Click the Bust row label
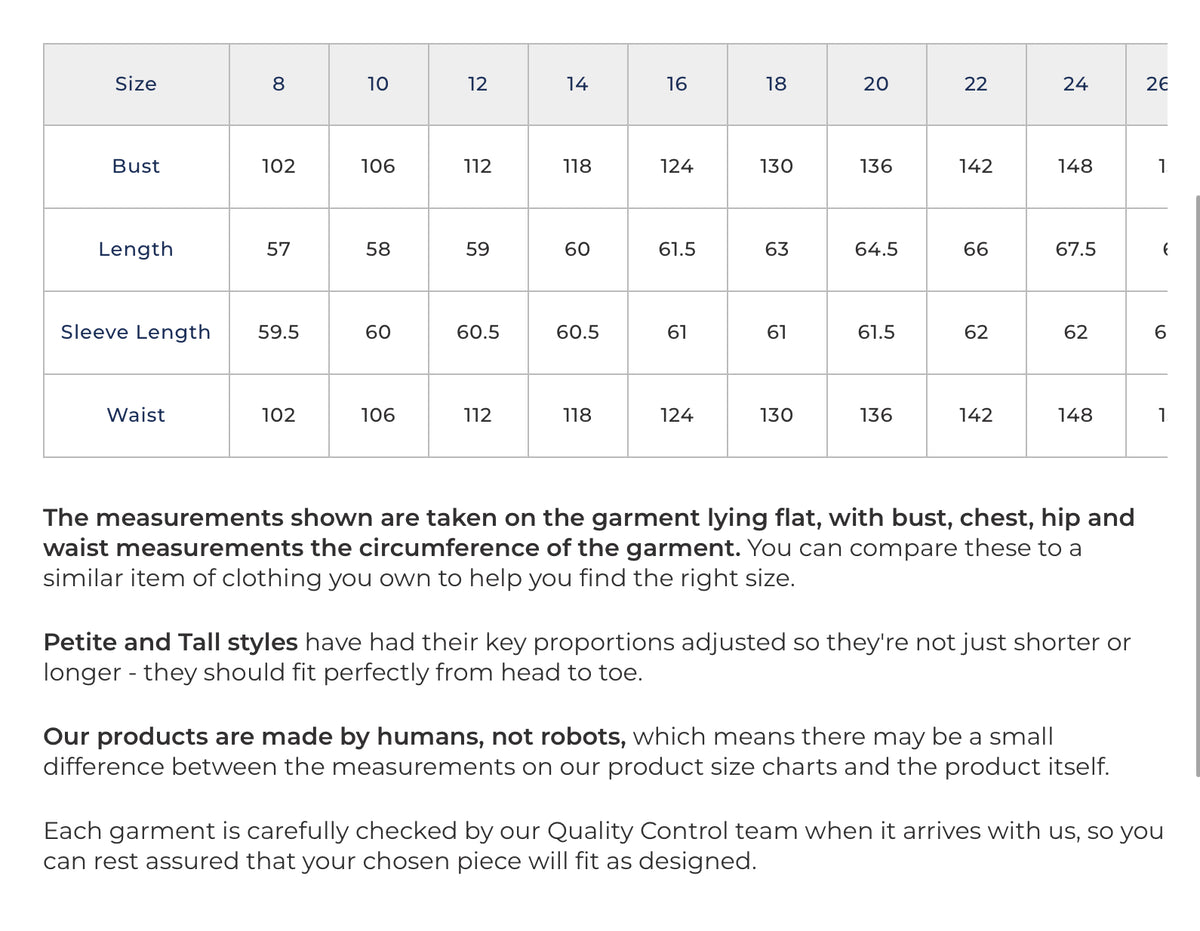 (x=136, y=167)
